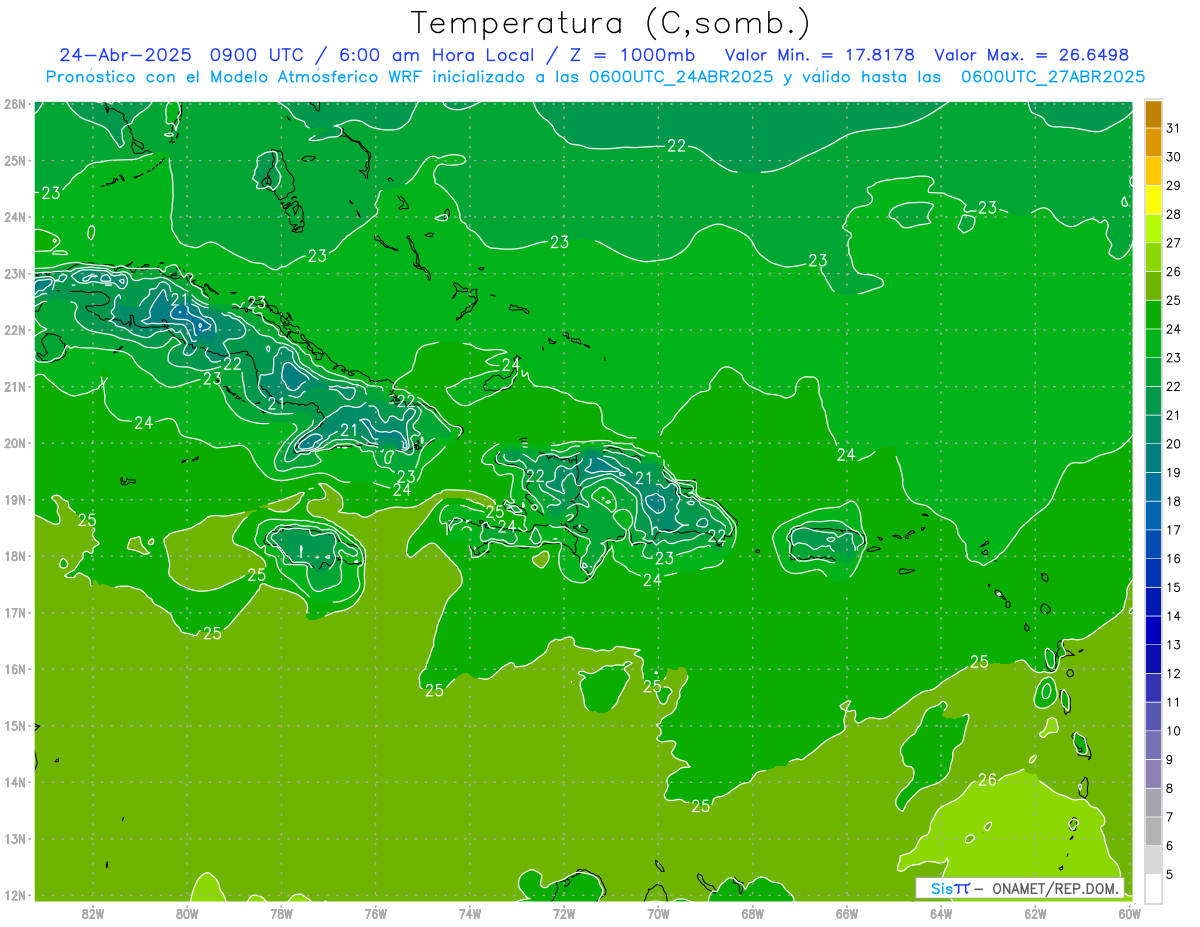The height and width of the screenshot is (927, 1200).
Task: Click the "12N" latitude axis label
Action: click(14, 895)
